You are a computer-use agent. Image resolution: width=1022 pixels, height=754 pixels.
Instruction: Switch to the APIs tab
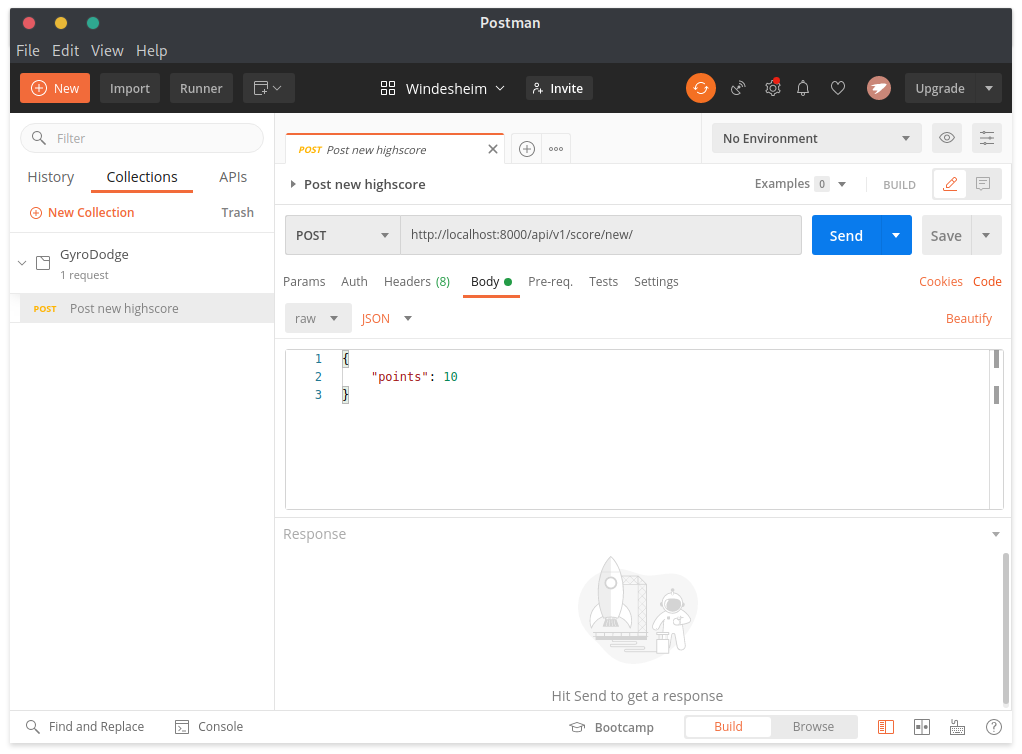pyautogui.click(x=233, y=177)
